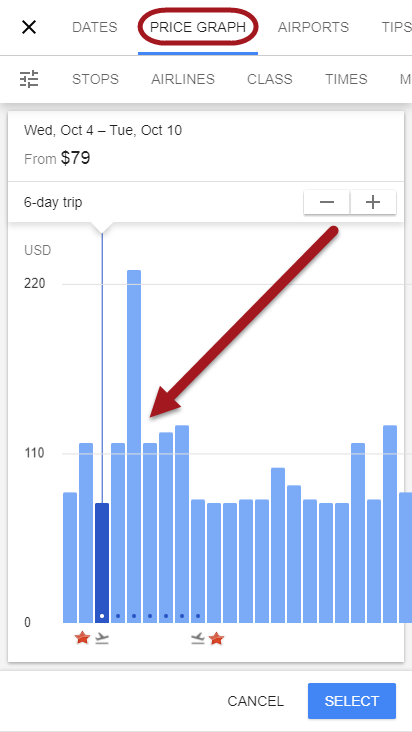412x732 pixels.
Task: Click the second red star marker
Action: pos(216,638)
